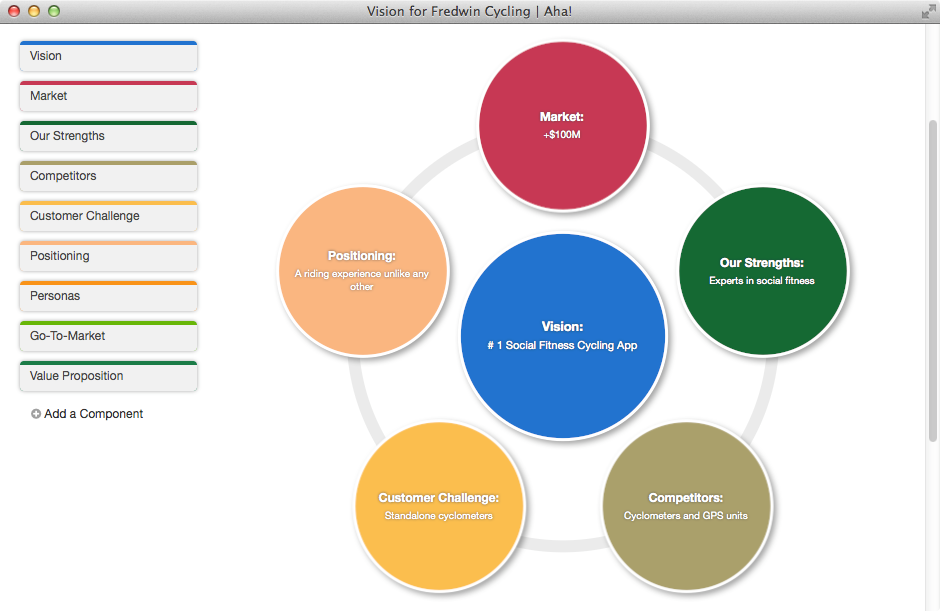Open the Personas component
940x611 pixels.
[x=107, y=296]
